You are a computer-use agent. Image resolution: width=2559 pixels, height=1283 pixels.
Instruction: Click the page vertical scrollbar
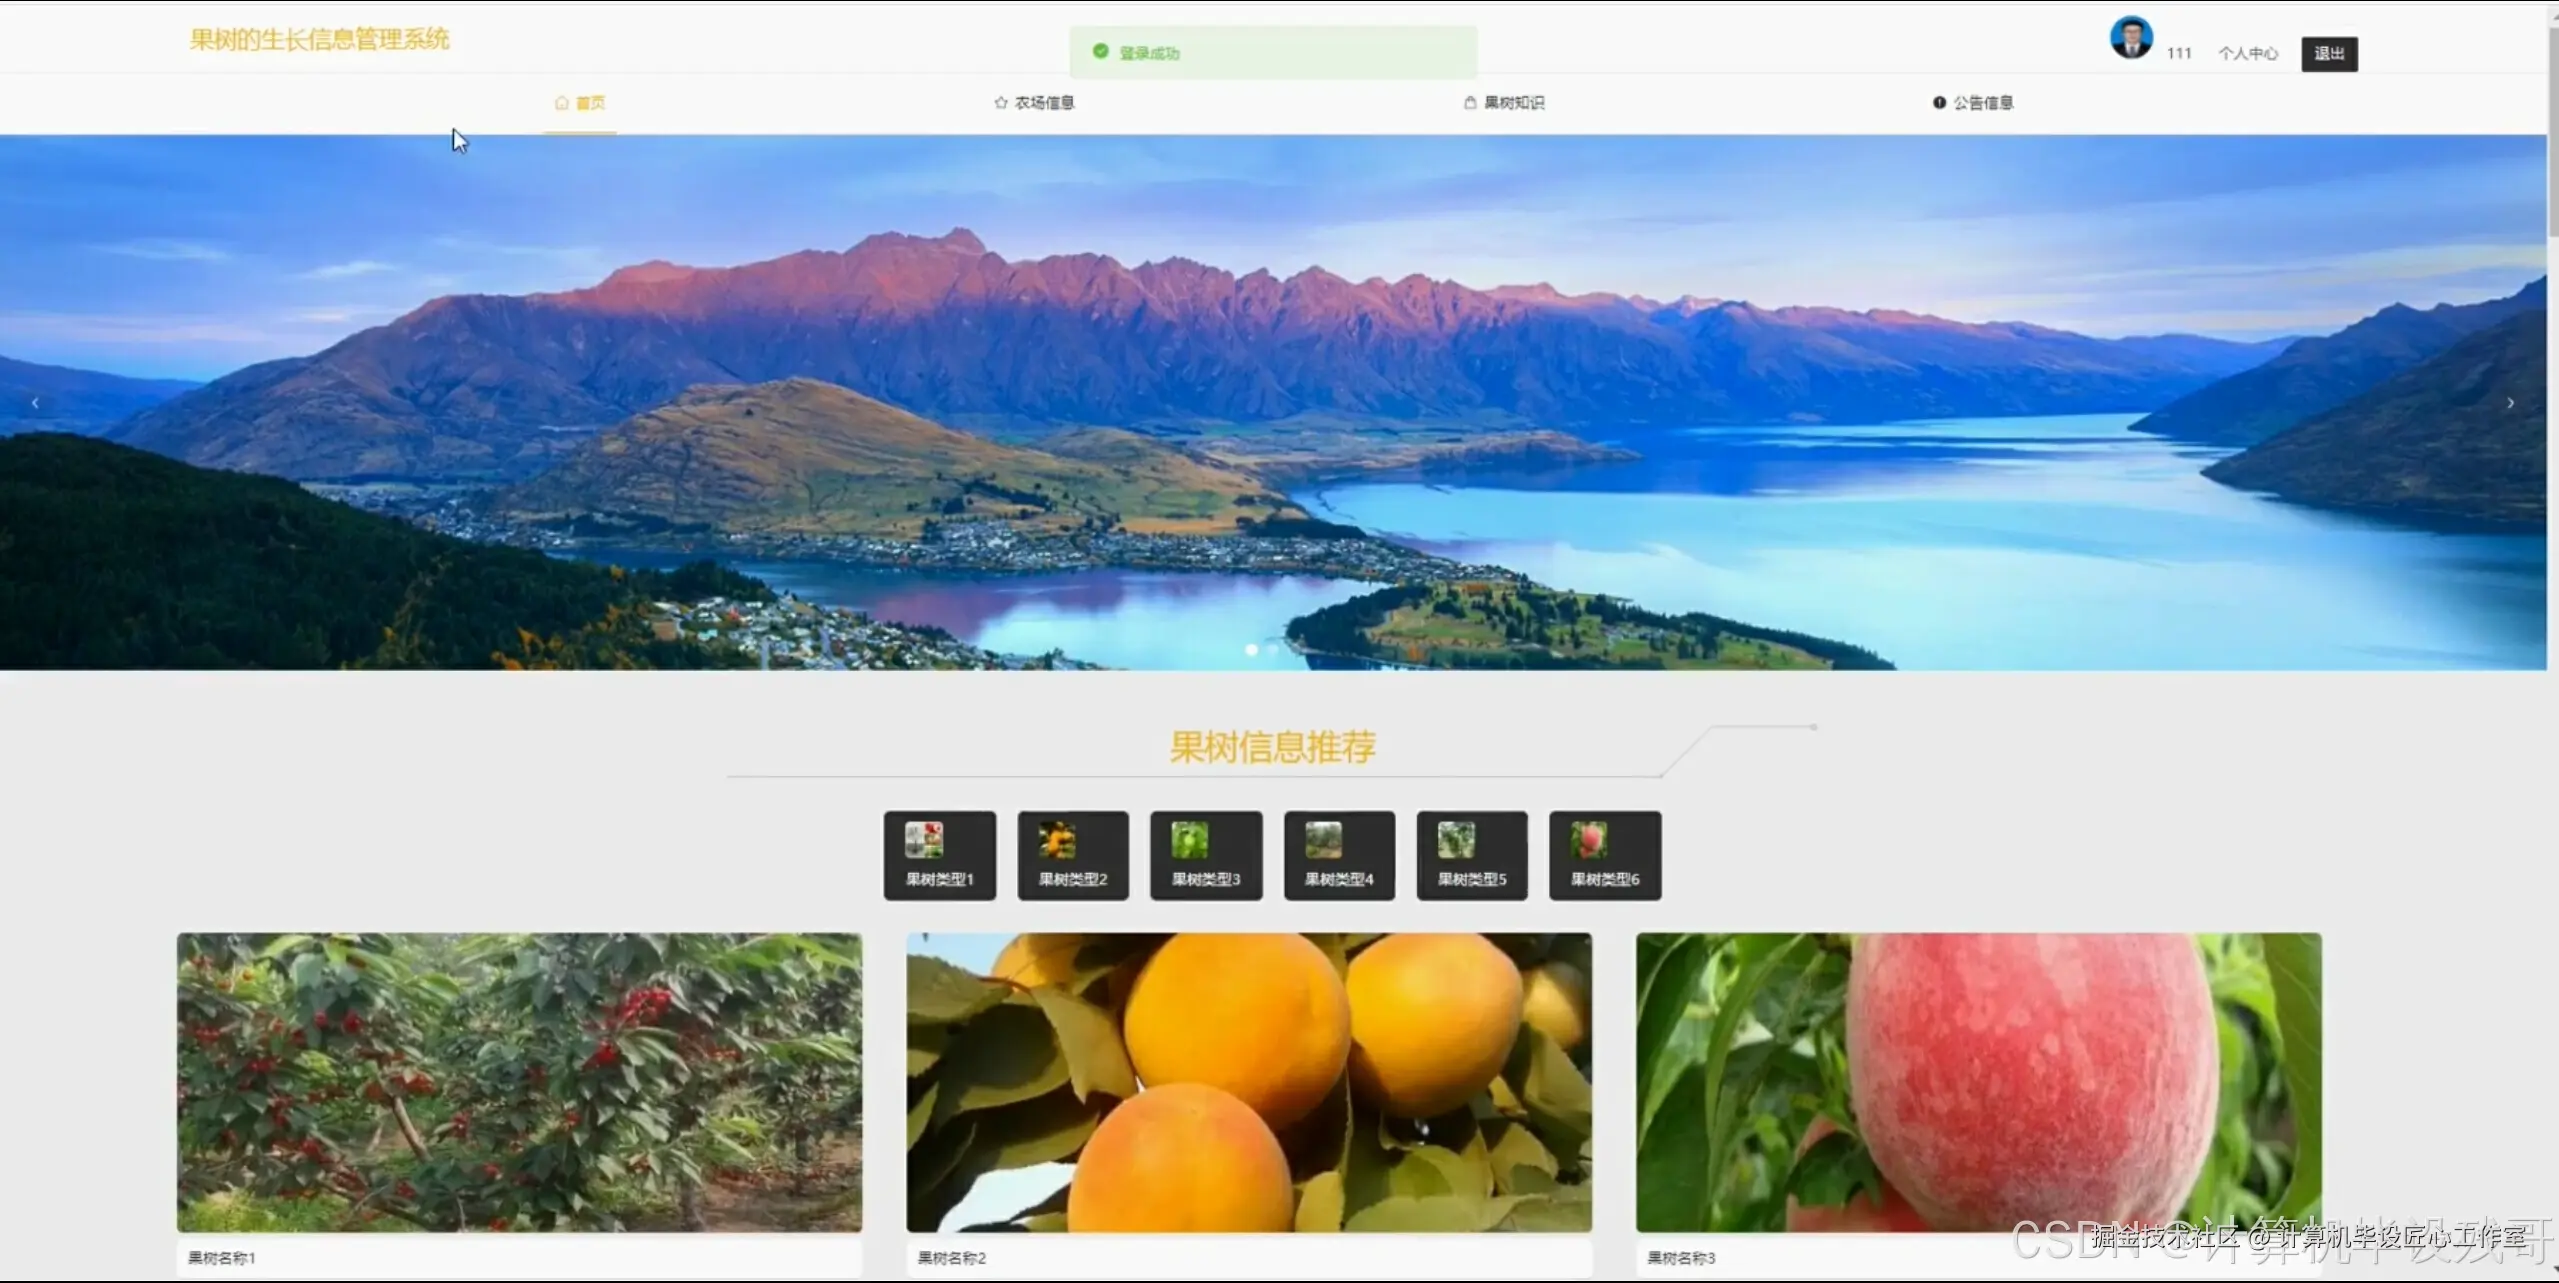pos(2552,130)
